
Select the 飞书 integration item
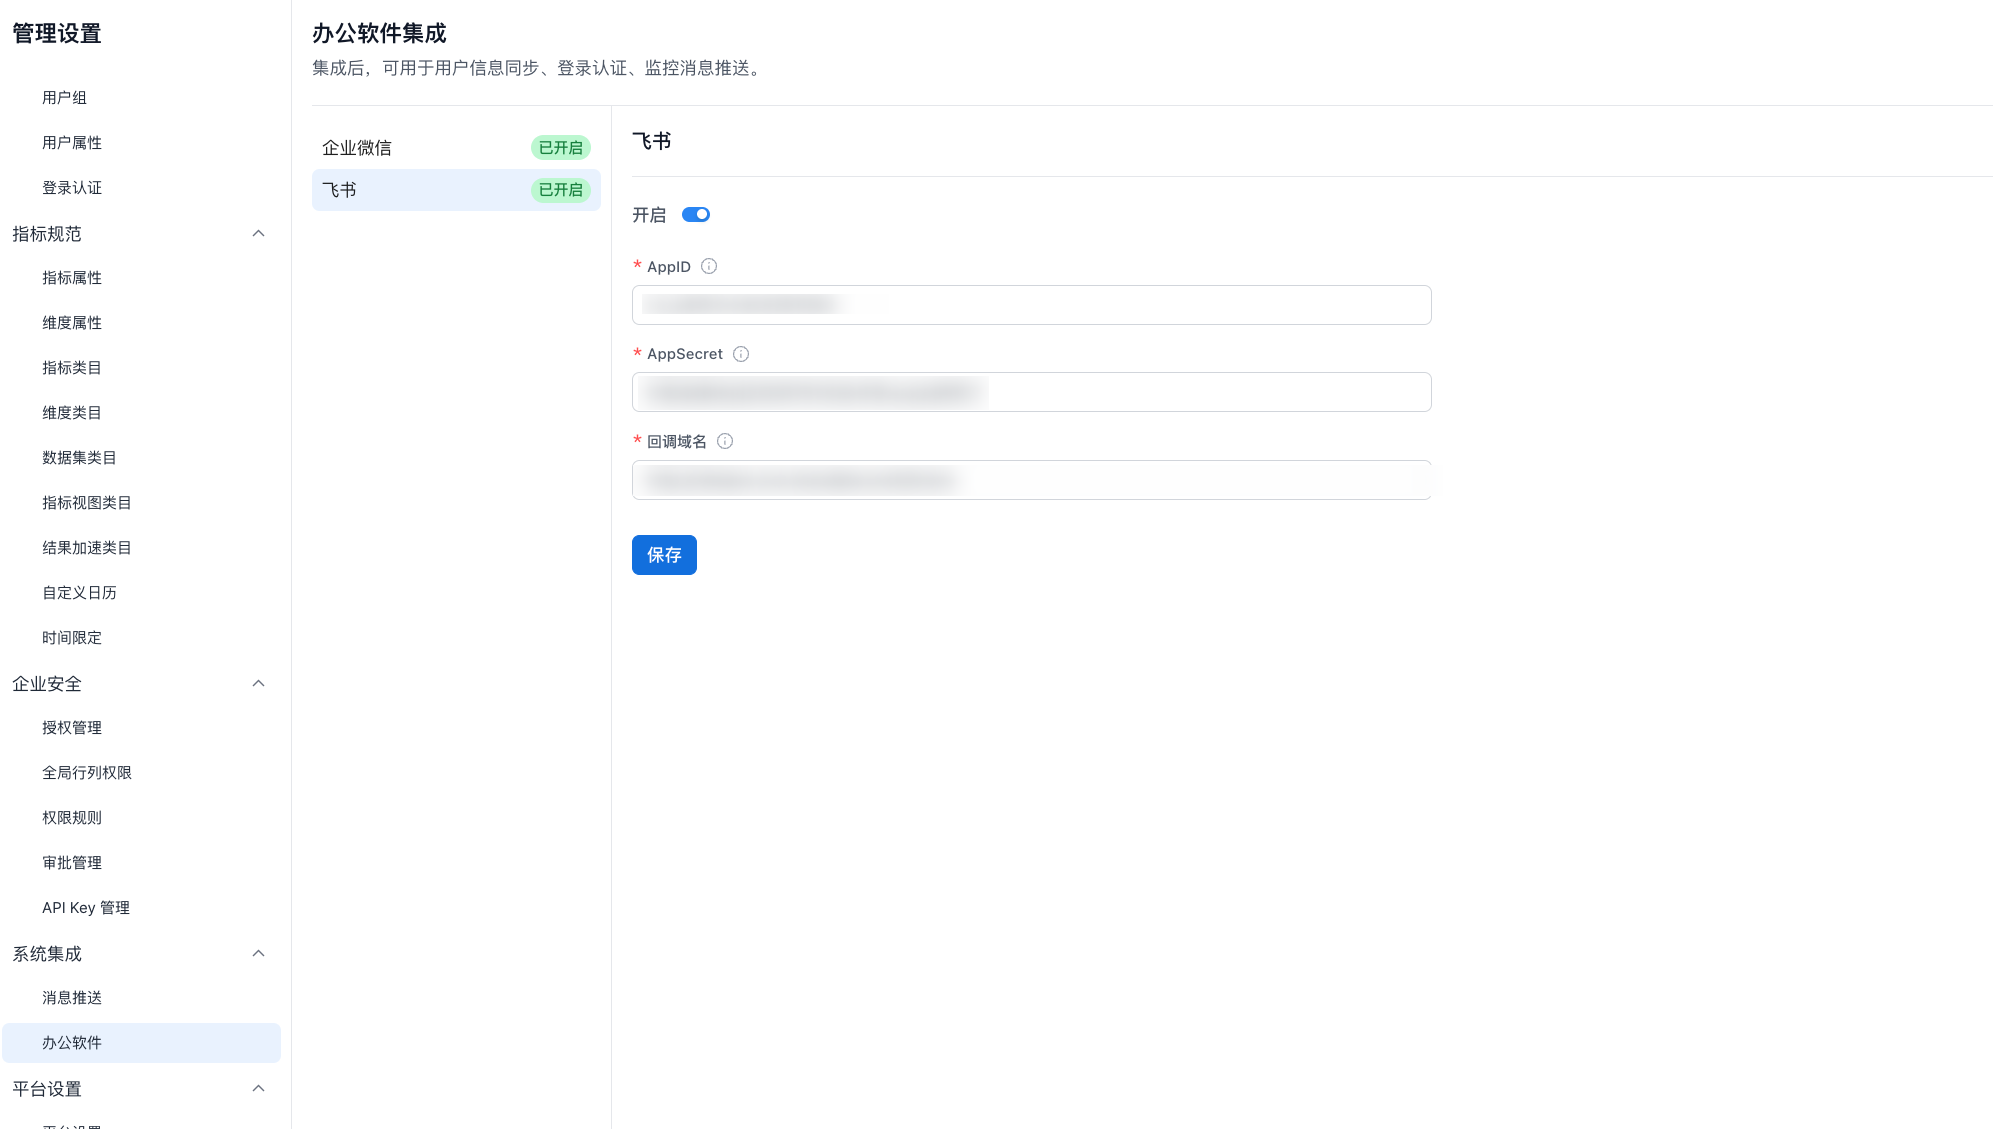456,190
